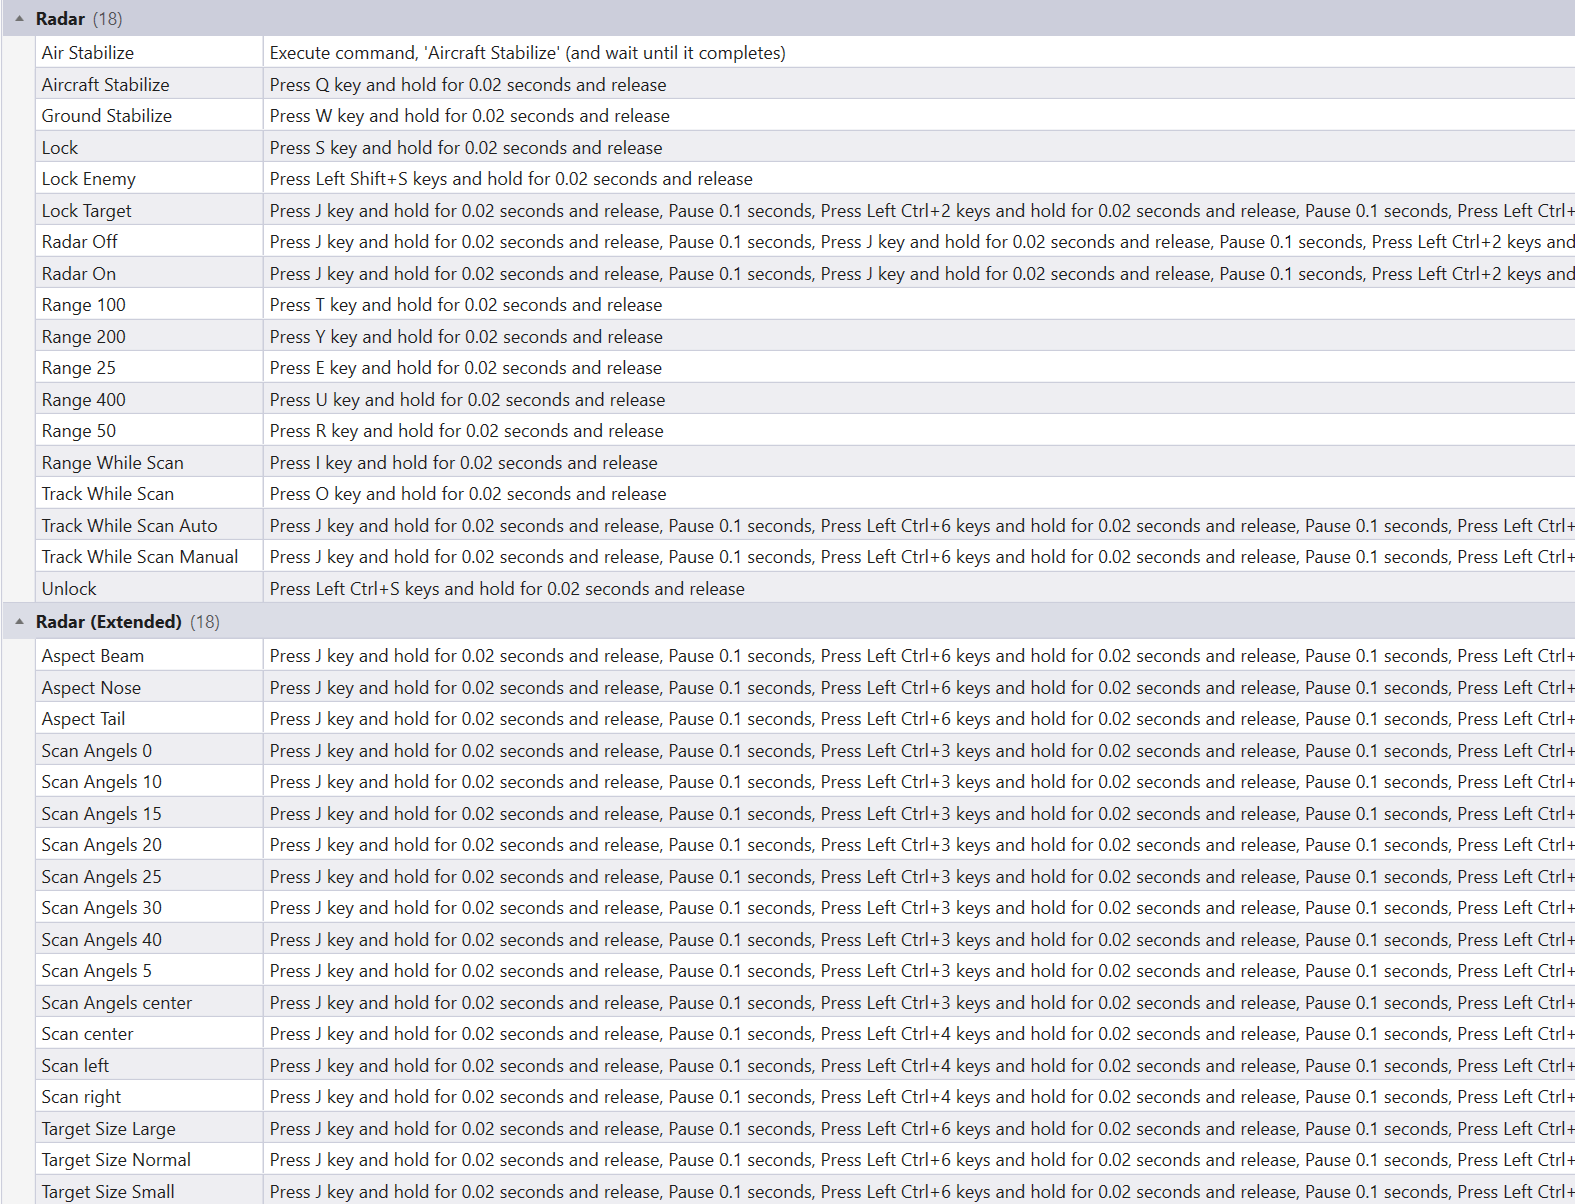Screen dimensions: 1575x1204
Task: Collapse the Radar group using its arrow
Action: point(19,19)
